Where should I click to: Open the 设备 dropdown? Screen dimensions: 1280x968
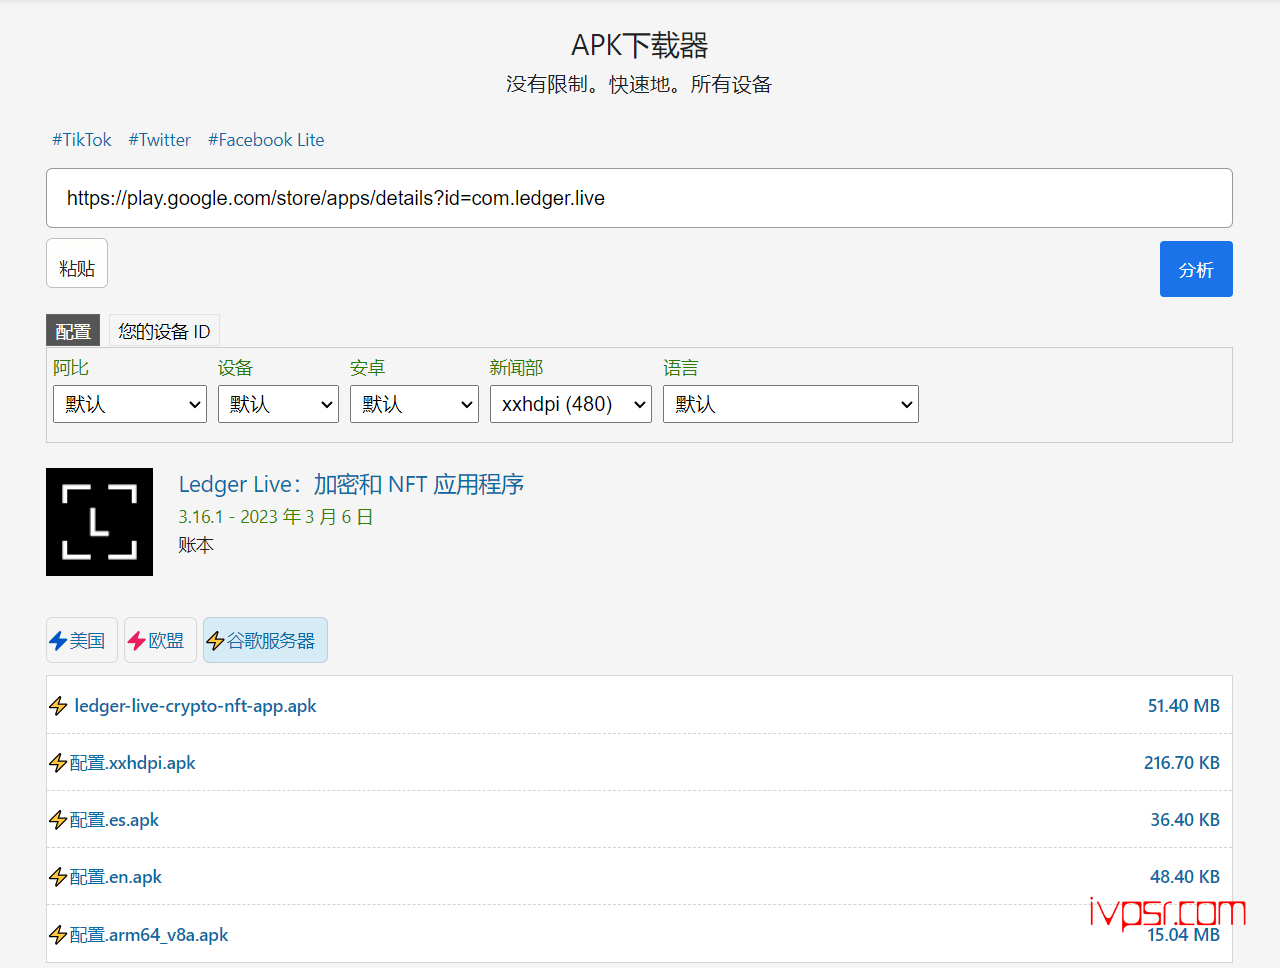(x=278, y=404)
